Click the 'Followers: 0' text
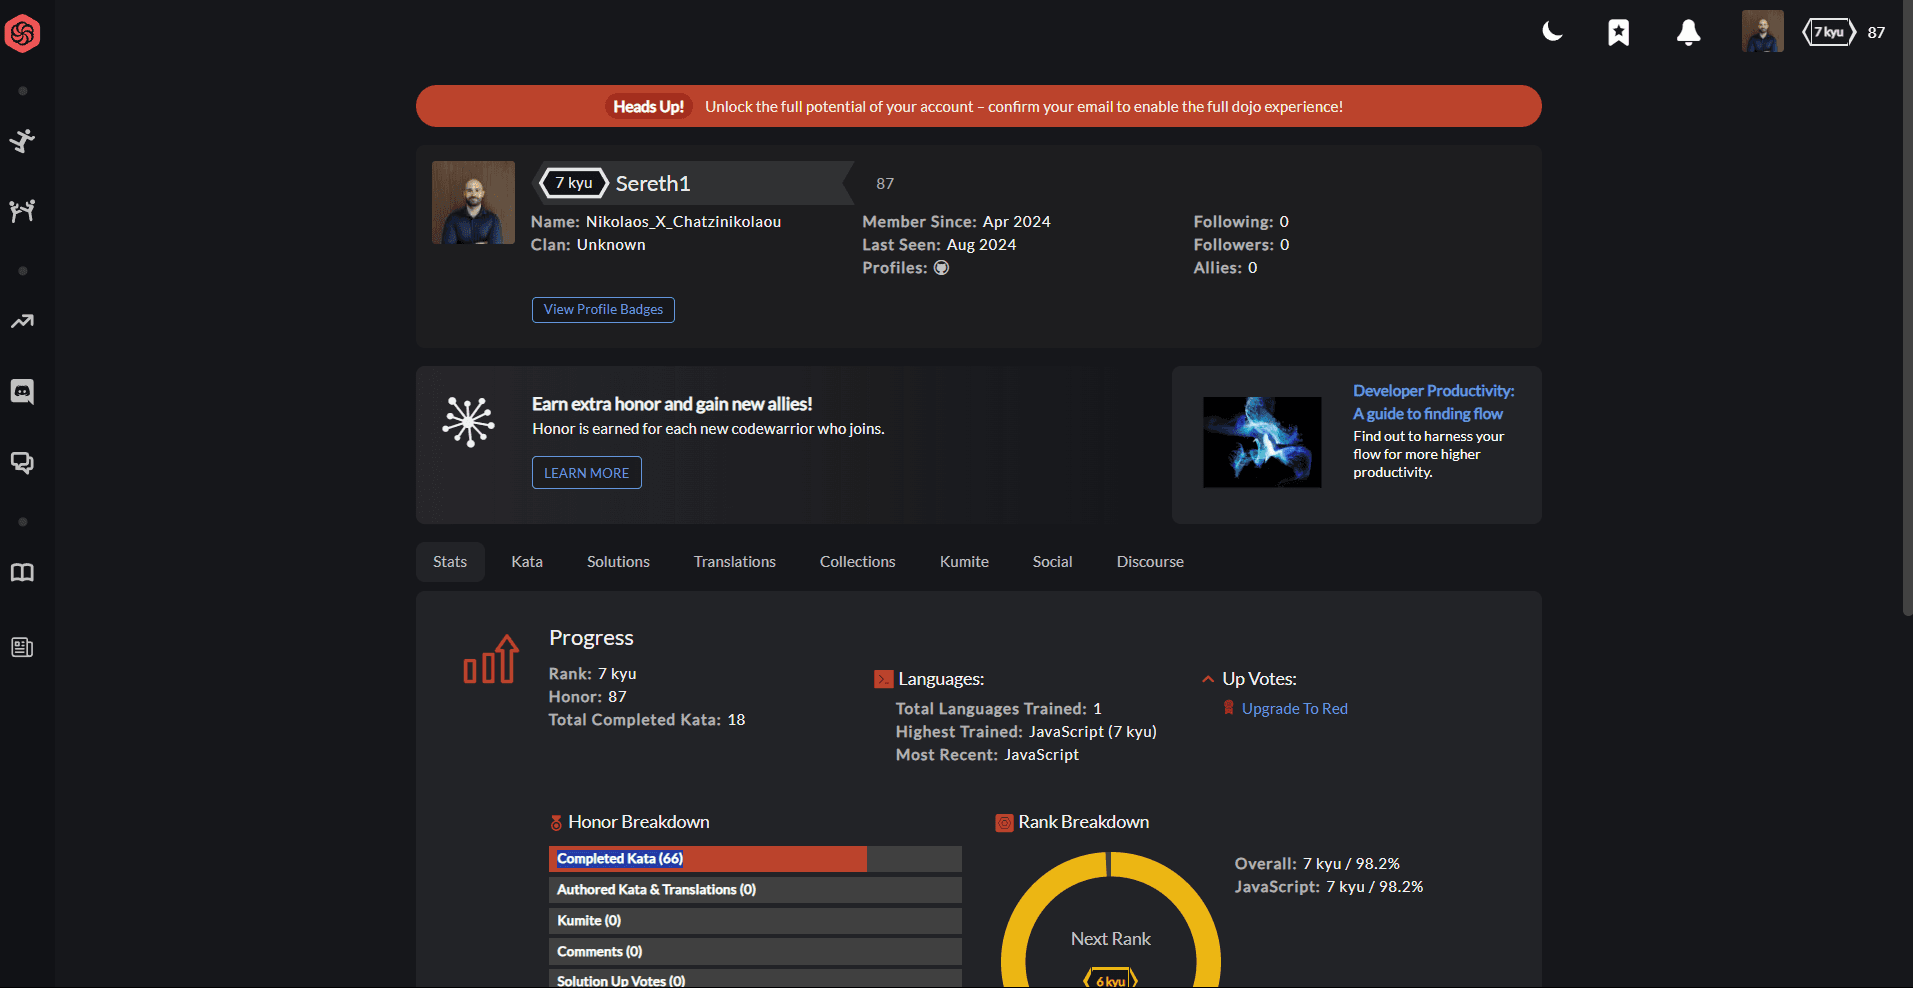Viewport: 1913px width, 988px height. point(1241,245)
